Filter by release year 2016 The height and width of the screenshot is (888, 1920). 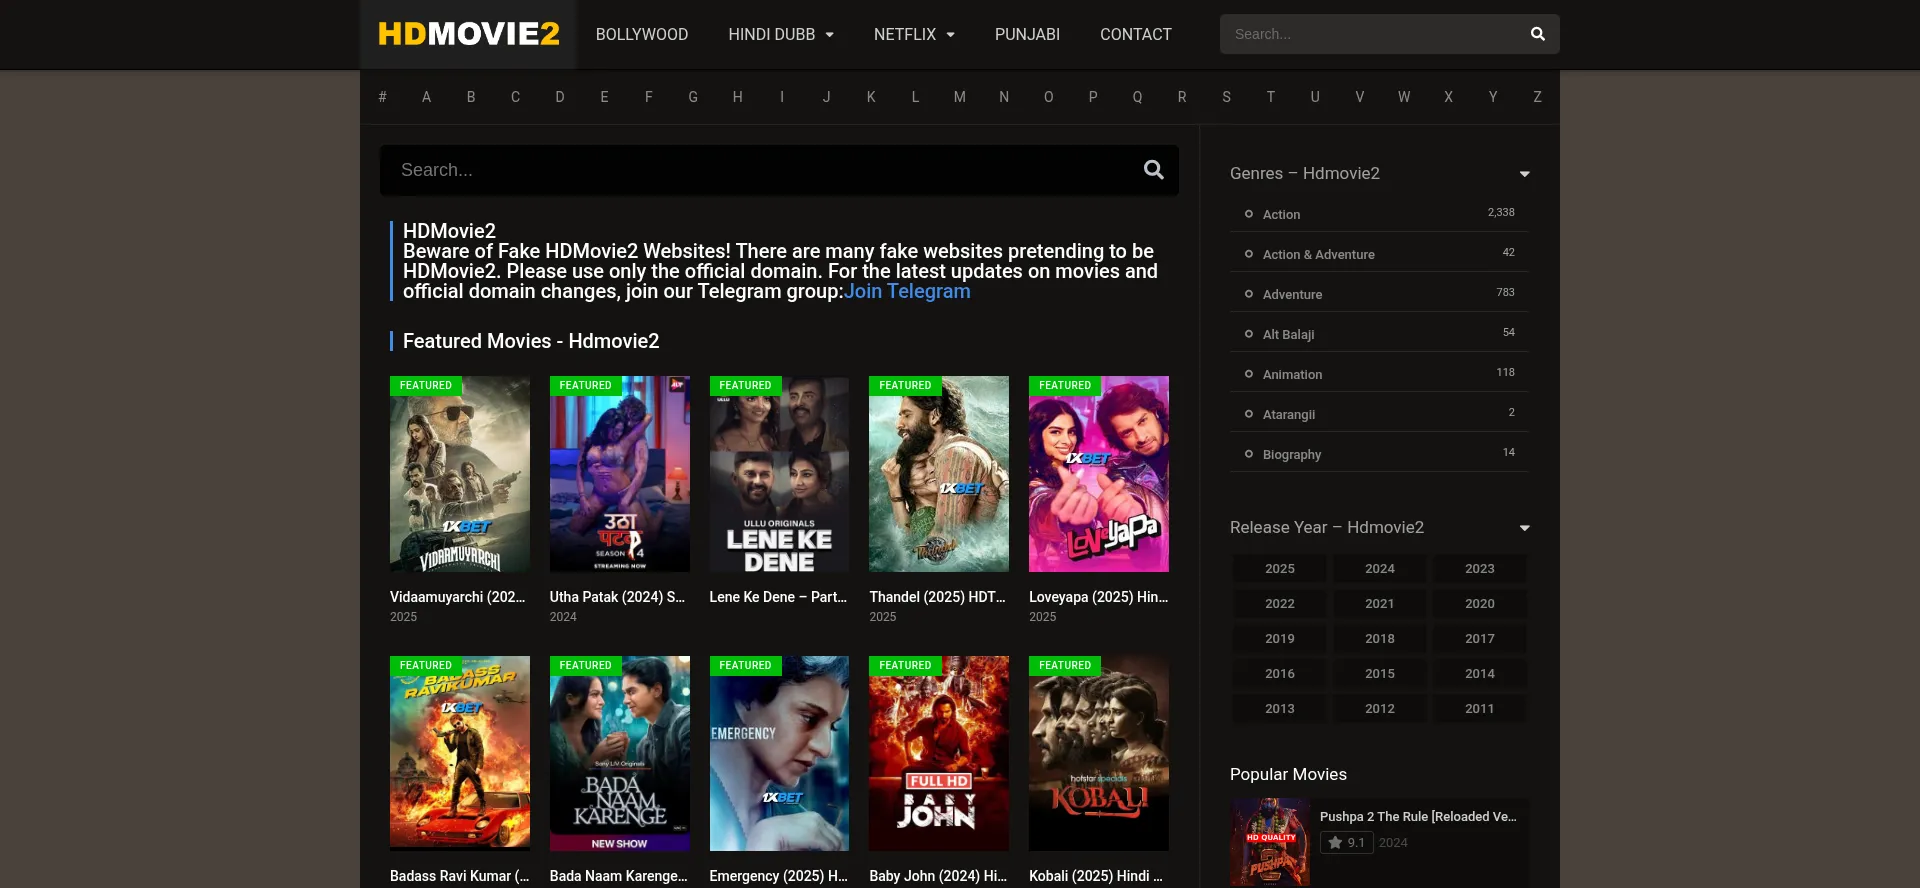tap(1280, 673)
